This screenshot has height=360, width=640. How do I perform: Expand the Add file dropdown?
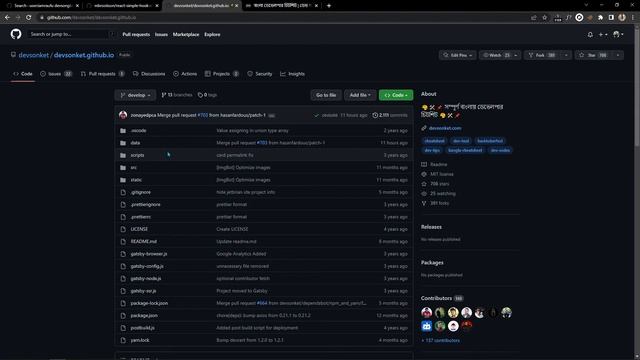tap(360, 95)
